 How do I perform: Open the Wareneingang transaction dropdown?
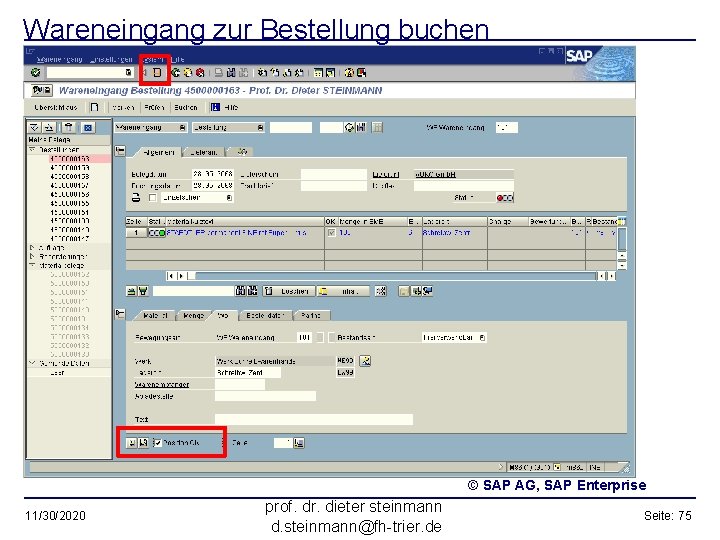coord(182,128)
